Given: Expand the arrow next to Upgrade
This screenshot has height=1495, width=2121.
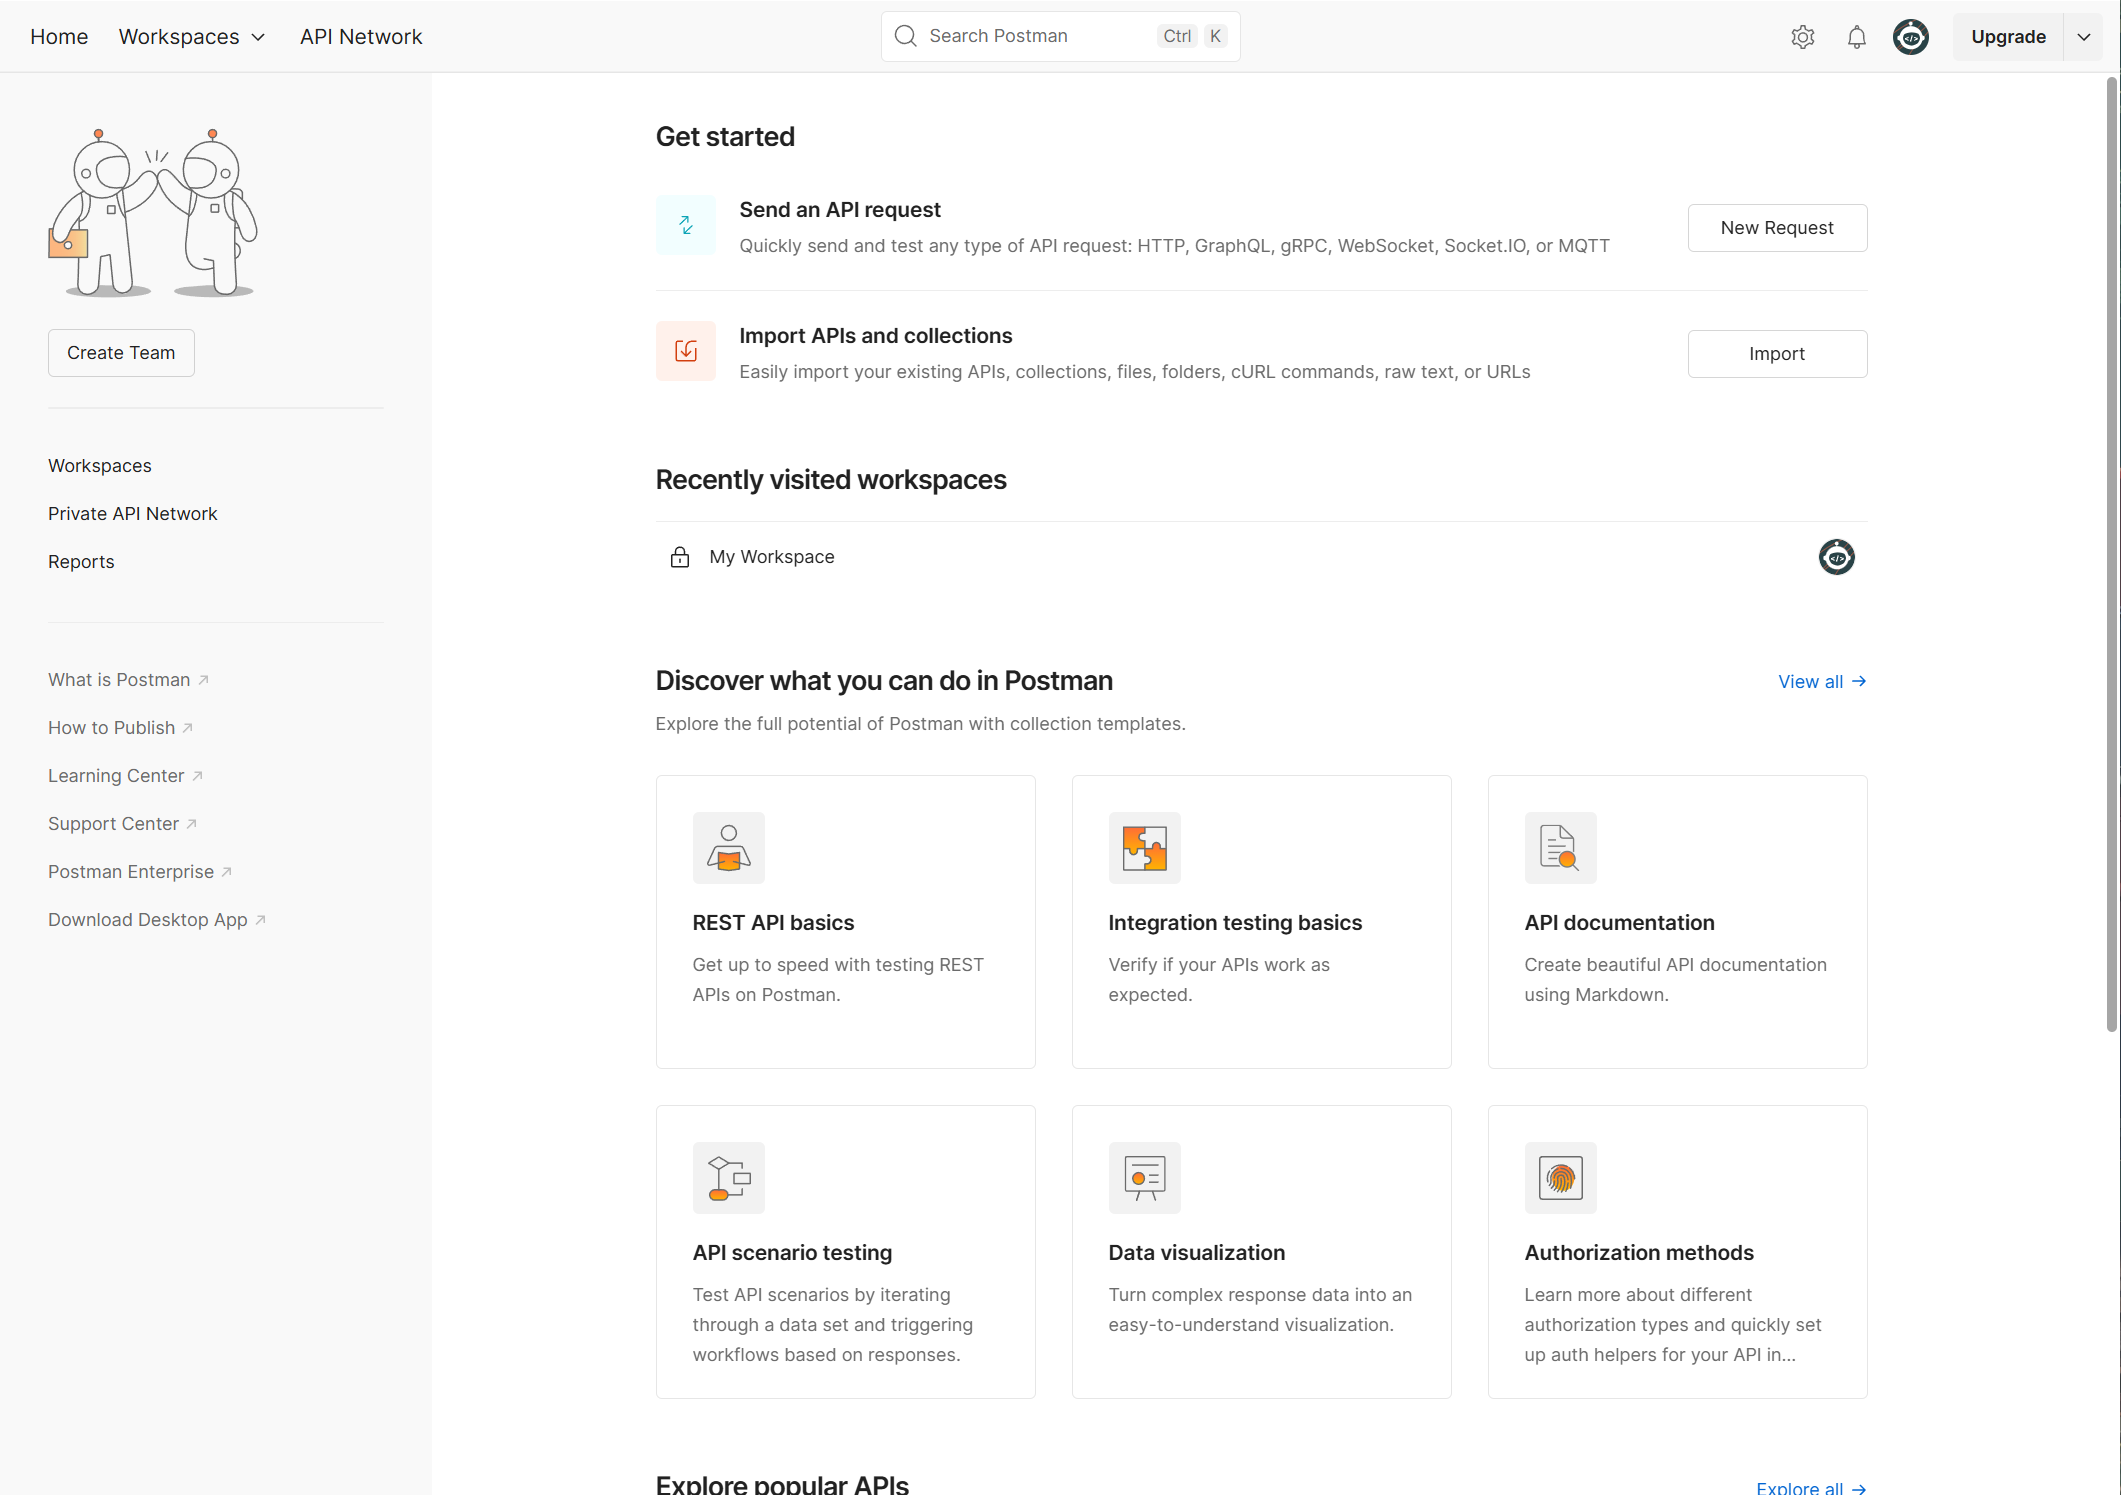Looking at the screenshot, I should [x=2083, y=37].
